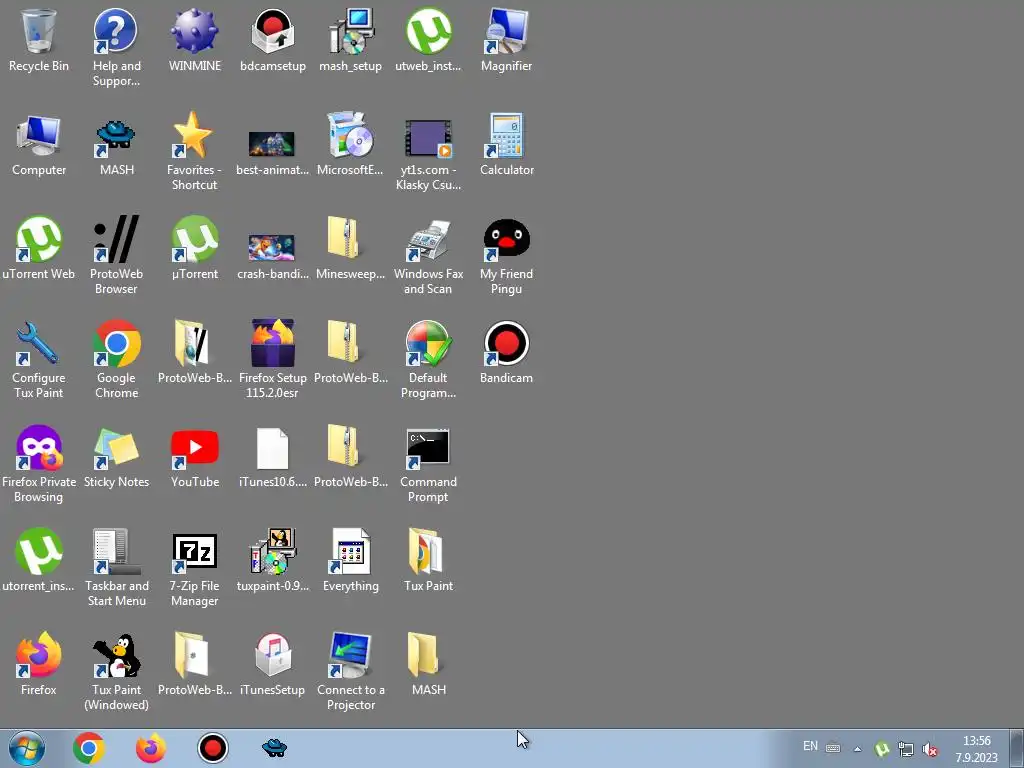Select the YouTube desktop shortcut
Image resolution: width=1024 pixels, height=768 pixels.
194,447
